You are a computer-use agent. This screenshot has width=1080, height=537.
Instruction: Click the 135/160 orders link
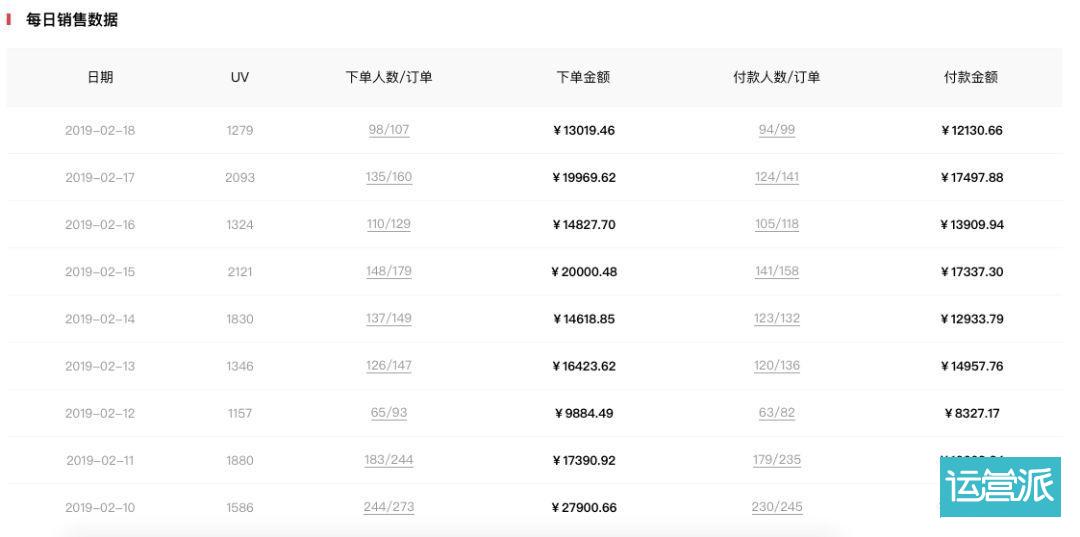tap(389, 177)
